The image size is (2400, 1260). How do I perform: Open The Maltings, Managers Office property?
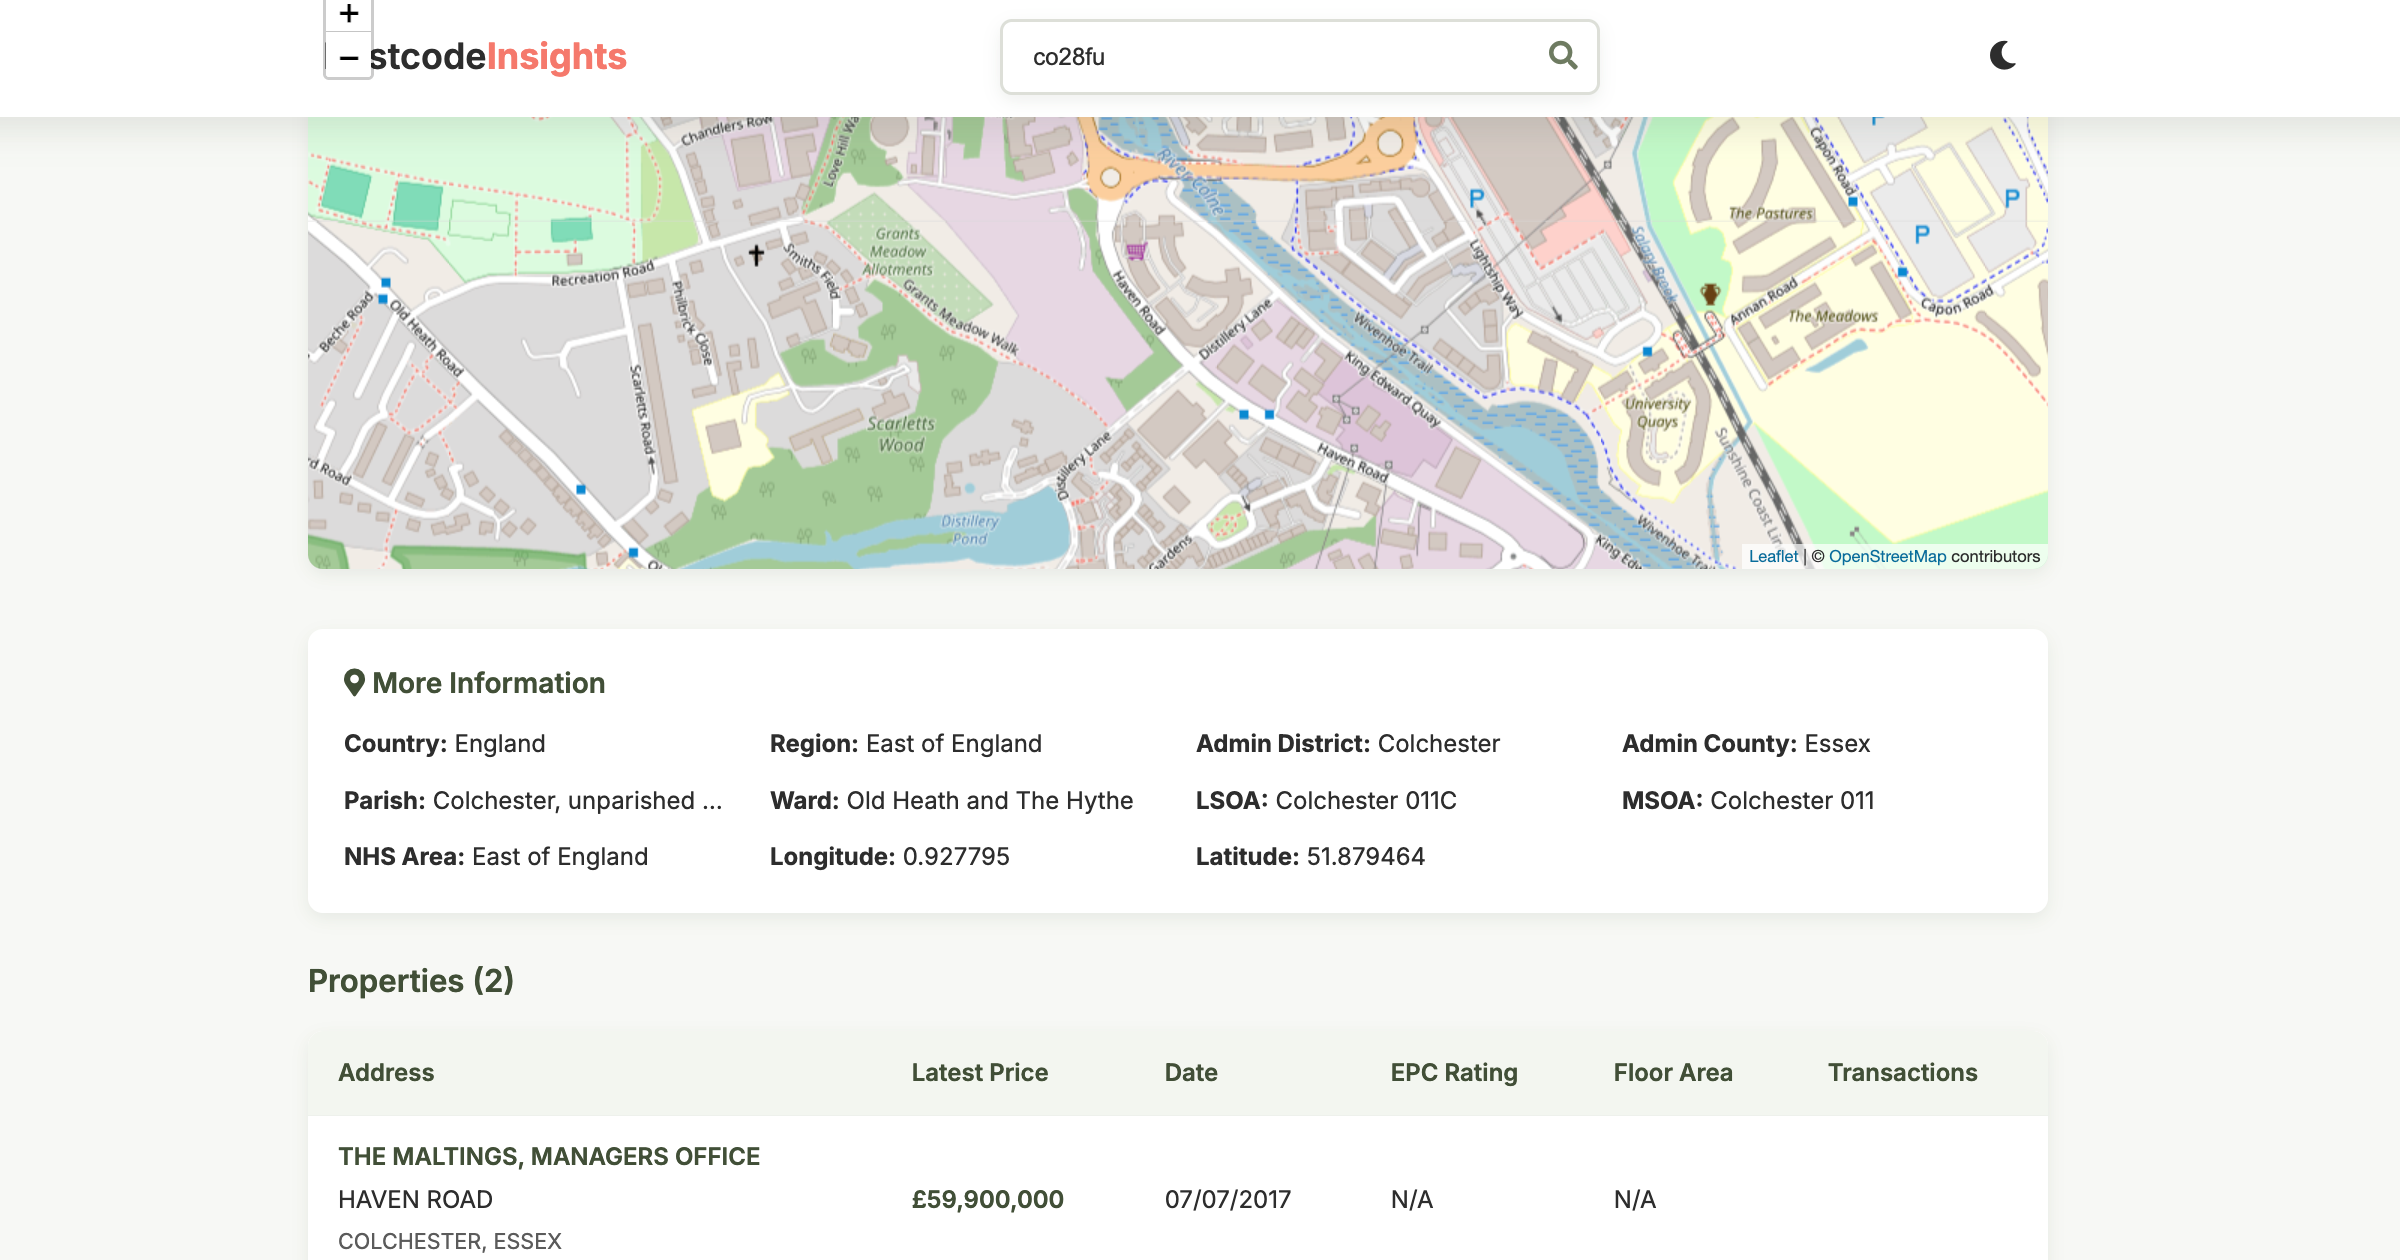[x=548, y=1157]
